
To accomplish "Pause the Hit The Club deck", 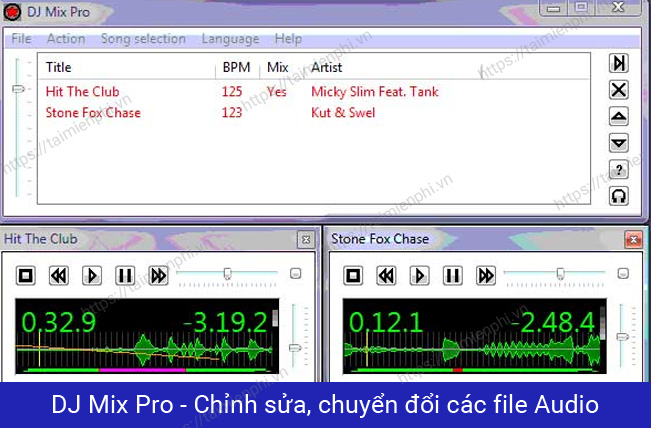I will pyautogui.click(x=125, y=276).
